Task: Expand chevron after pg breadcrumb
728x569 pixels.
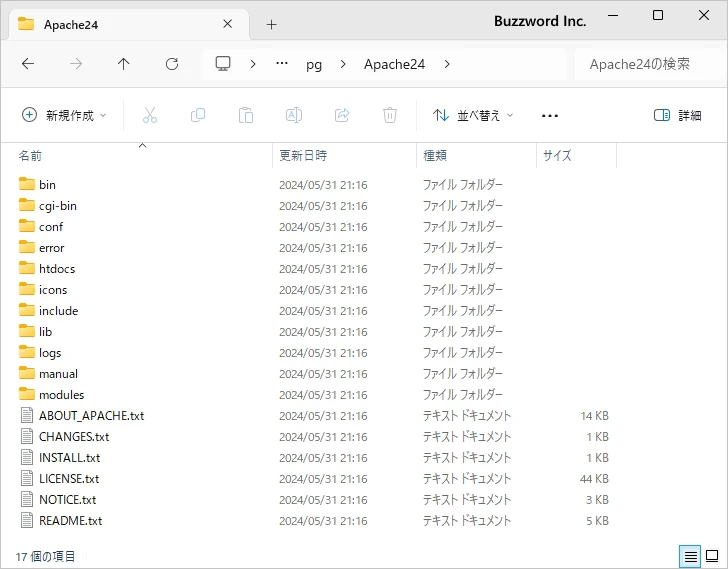Action: 343,64
